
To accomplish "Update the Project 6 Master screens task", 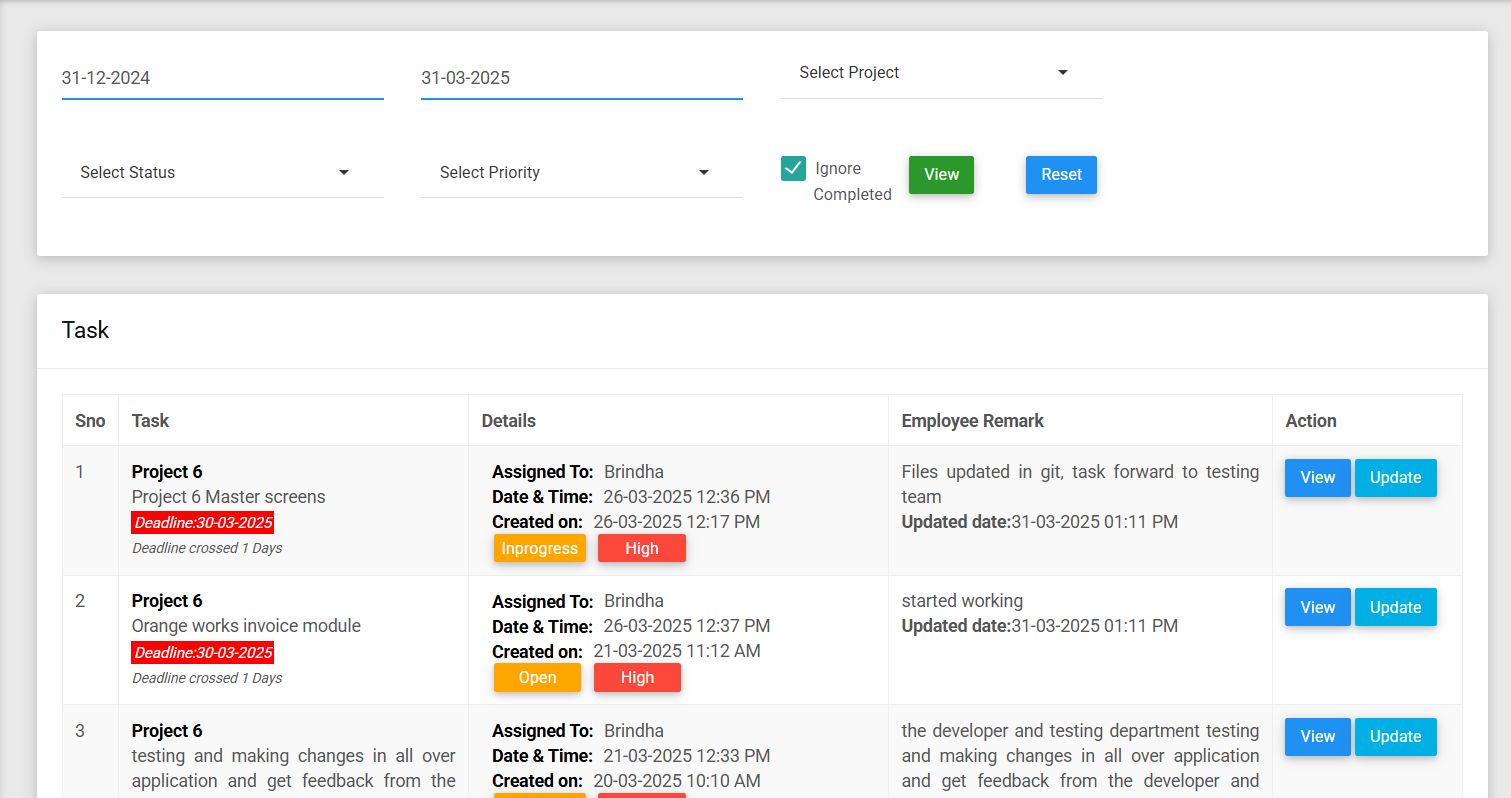I will point(1395,478).
